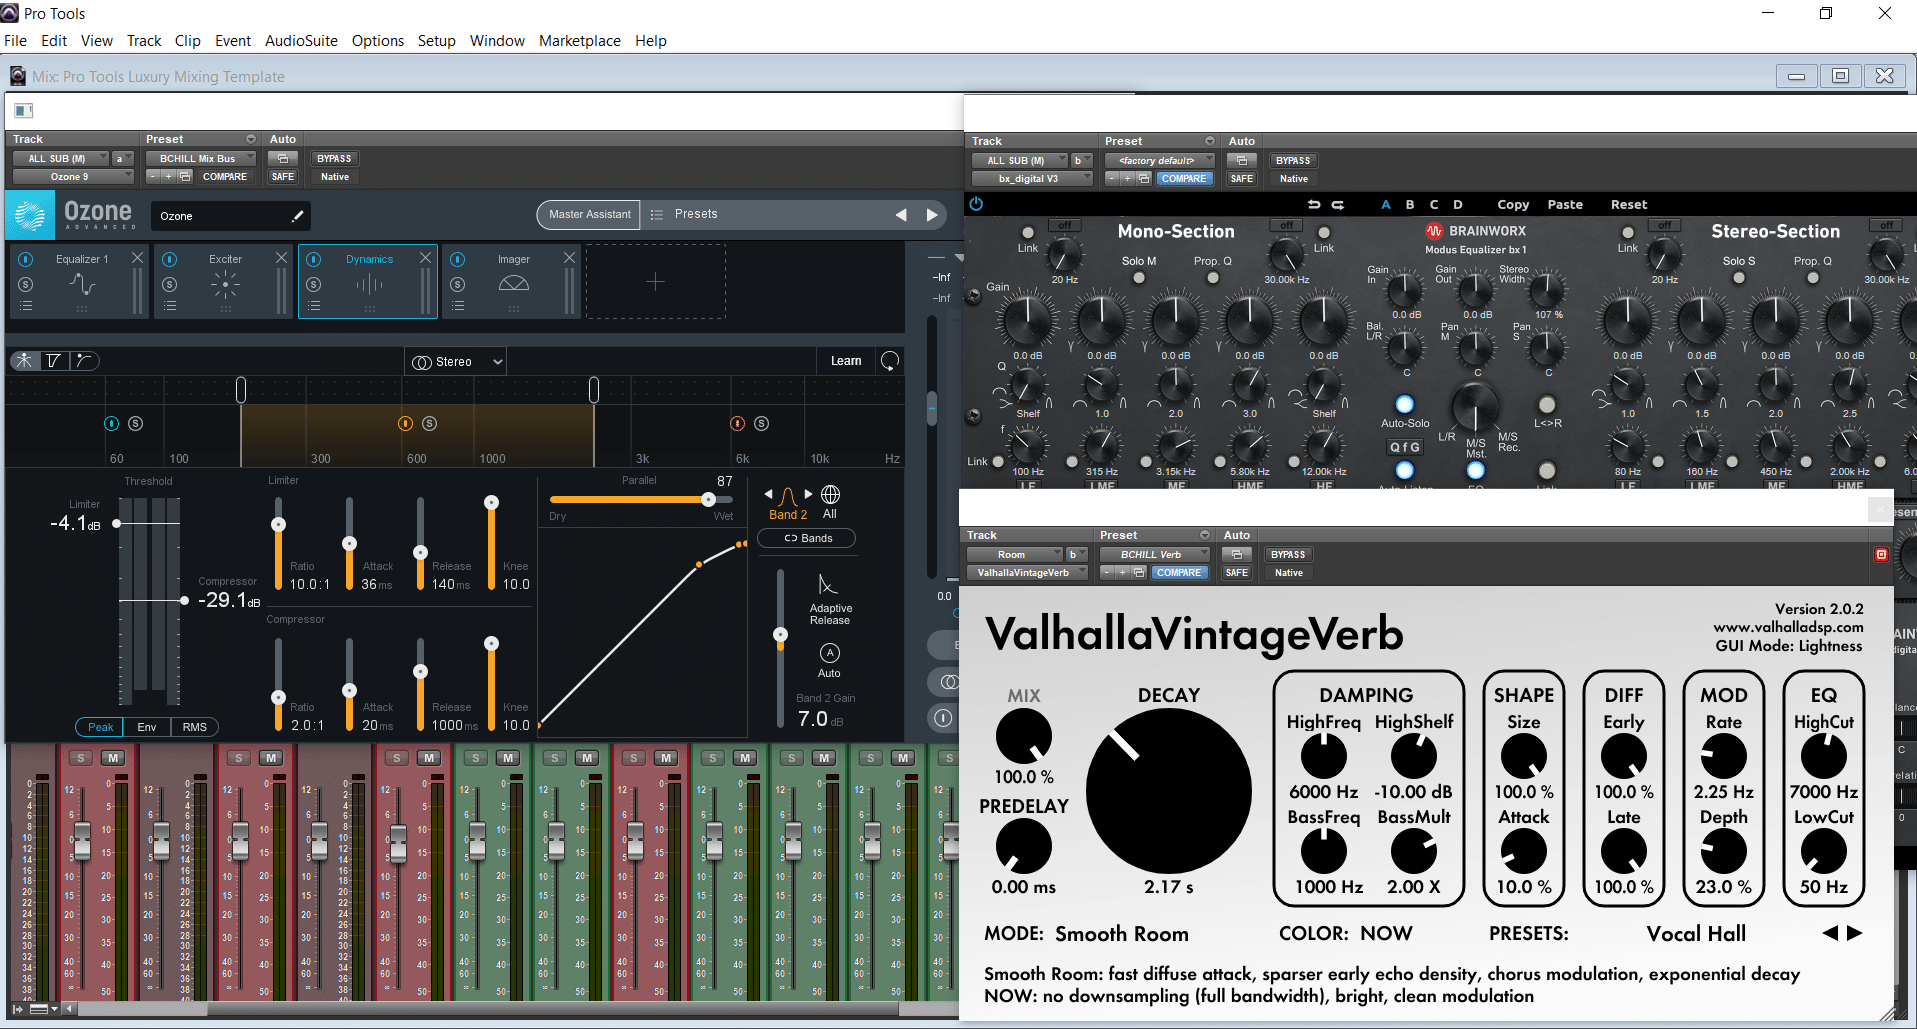
Task: Open the Marketplace menu
Action: [579, 41]
